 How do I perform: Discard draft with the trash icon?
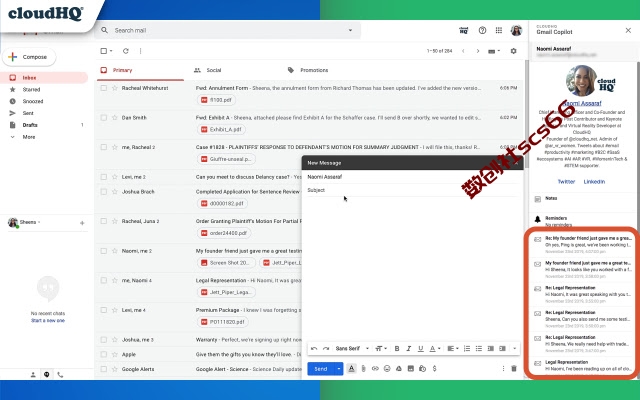tap(514, 369)
